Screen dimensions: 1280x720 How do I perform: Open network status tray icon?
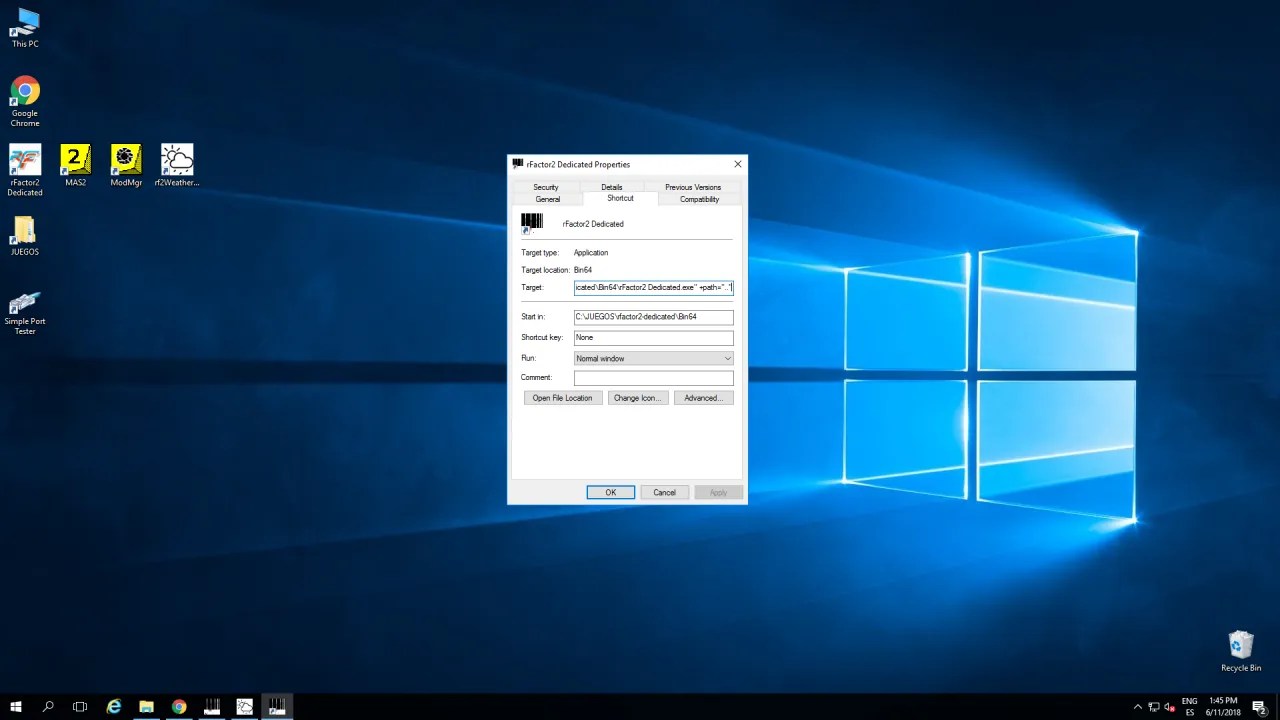(1154, 707)
